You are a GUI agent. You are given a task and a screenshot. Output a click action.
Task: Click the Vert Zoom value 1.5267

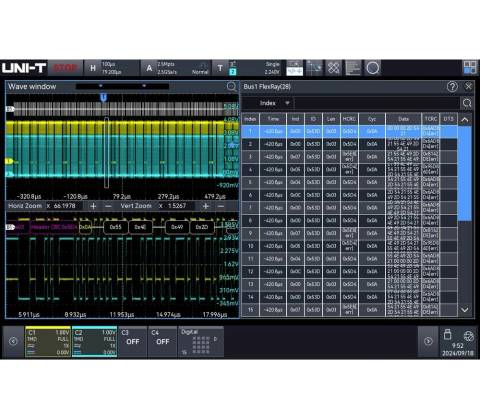tap(177, 206)
